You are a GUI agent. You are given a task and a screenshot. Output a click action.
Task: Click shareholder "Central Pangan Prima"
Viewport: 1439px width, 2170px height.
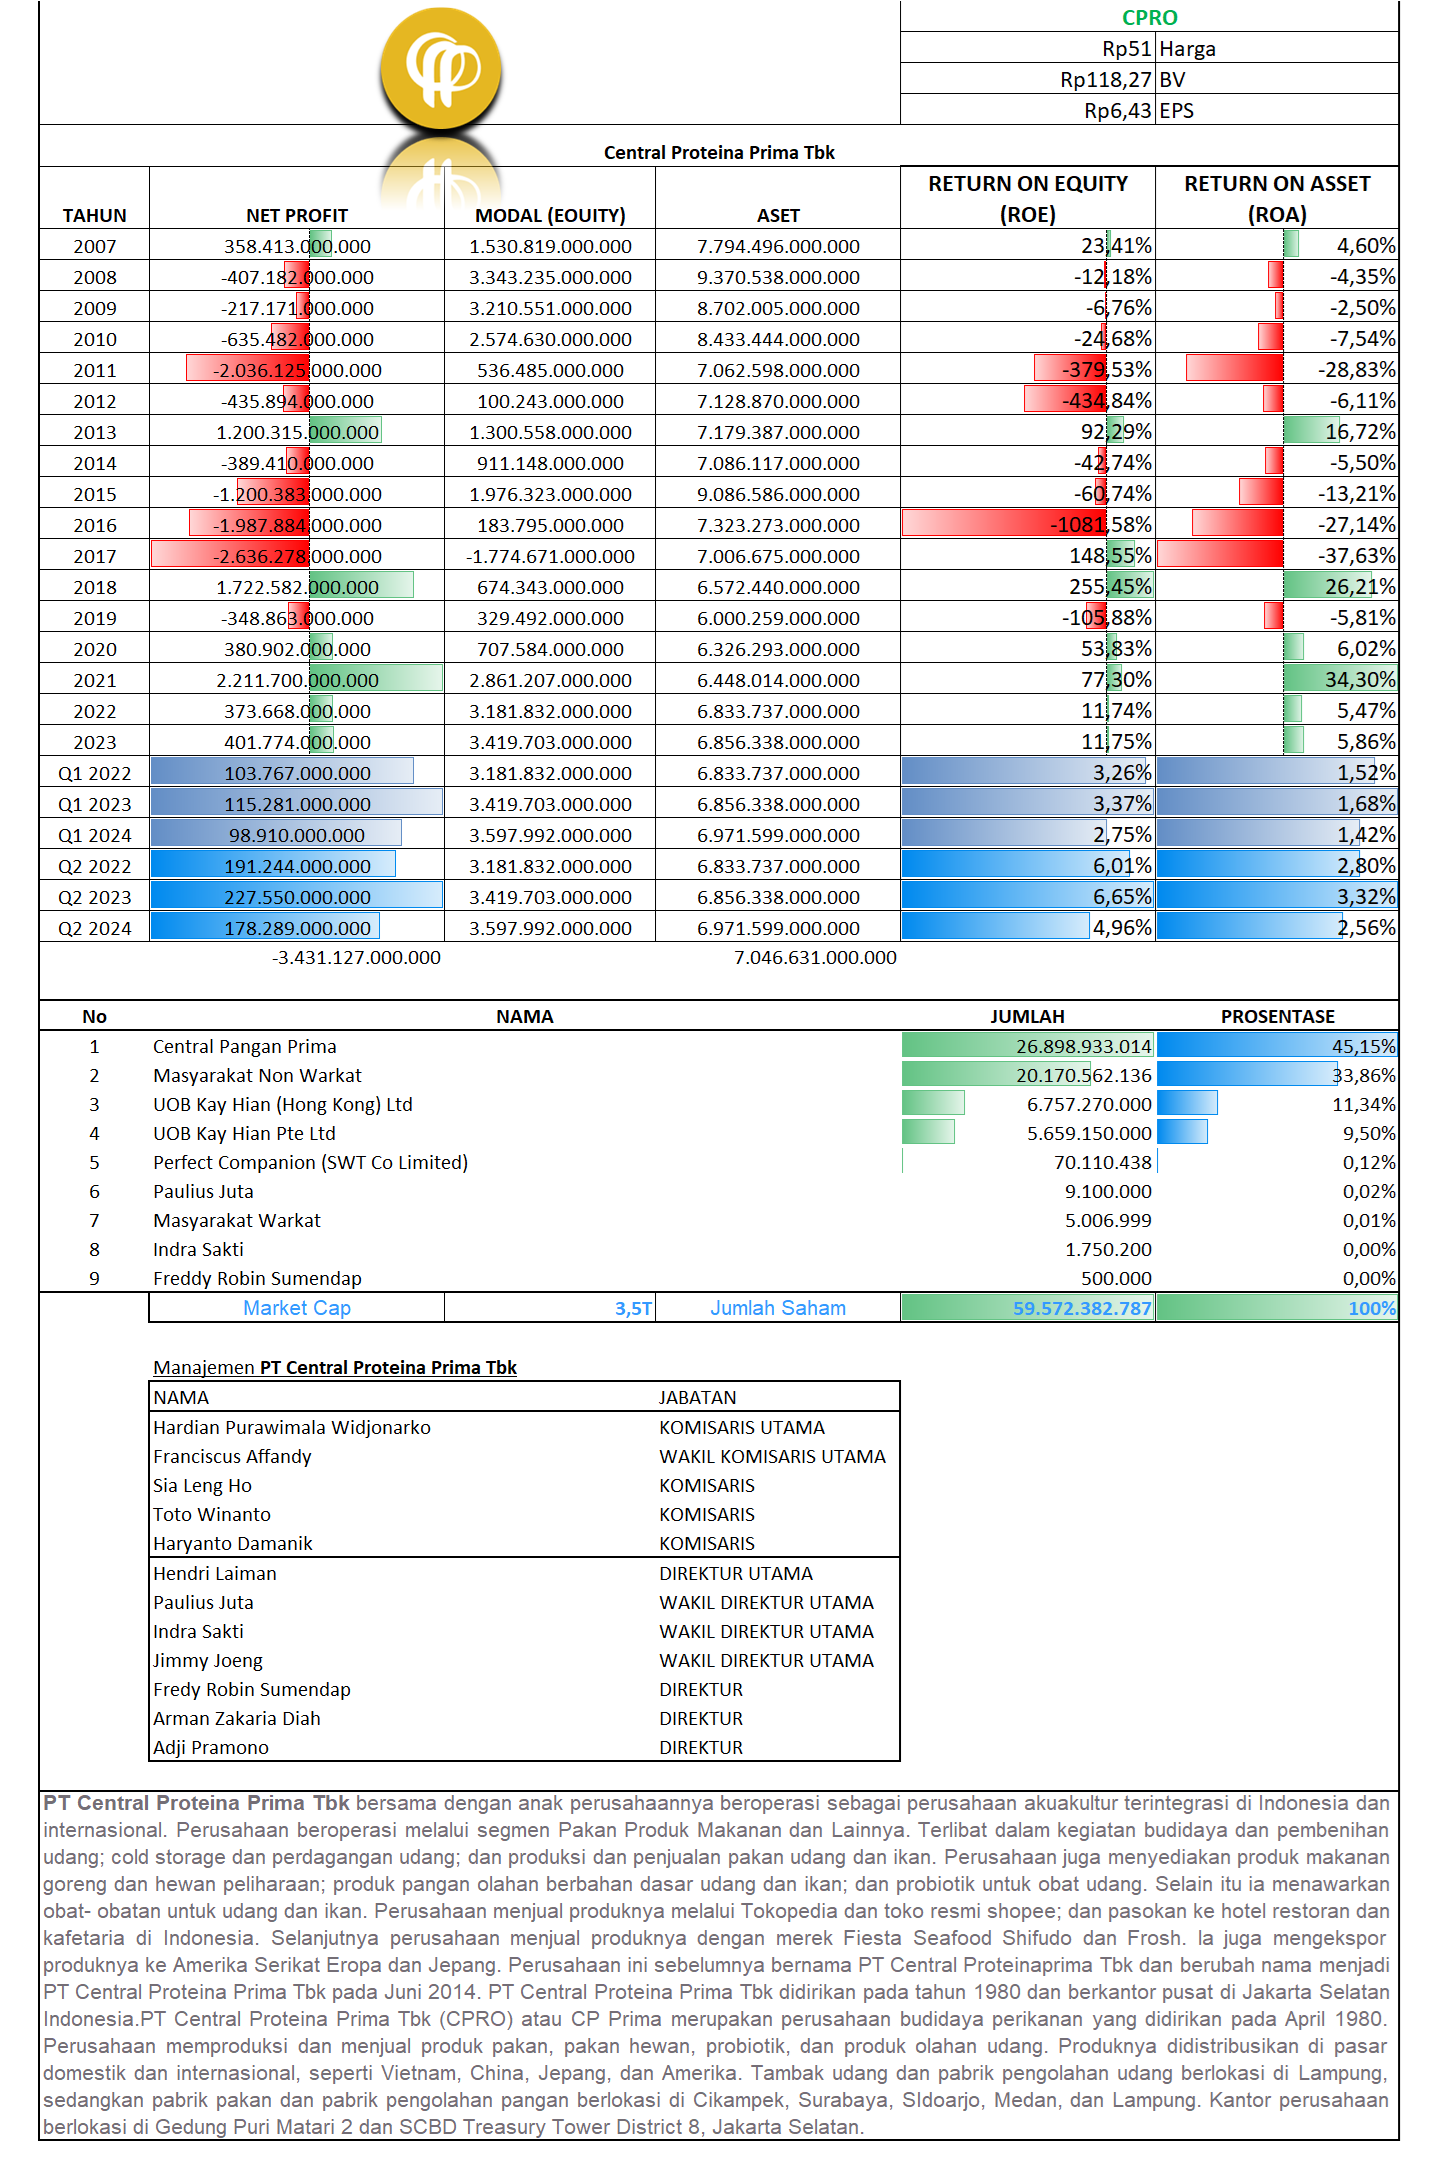[x=244, y=1046]
